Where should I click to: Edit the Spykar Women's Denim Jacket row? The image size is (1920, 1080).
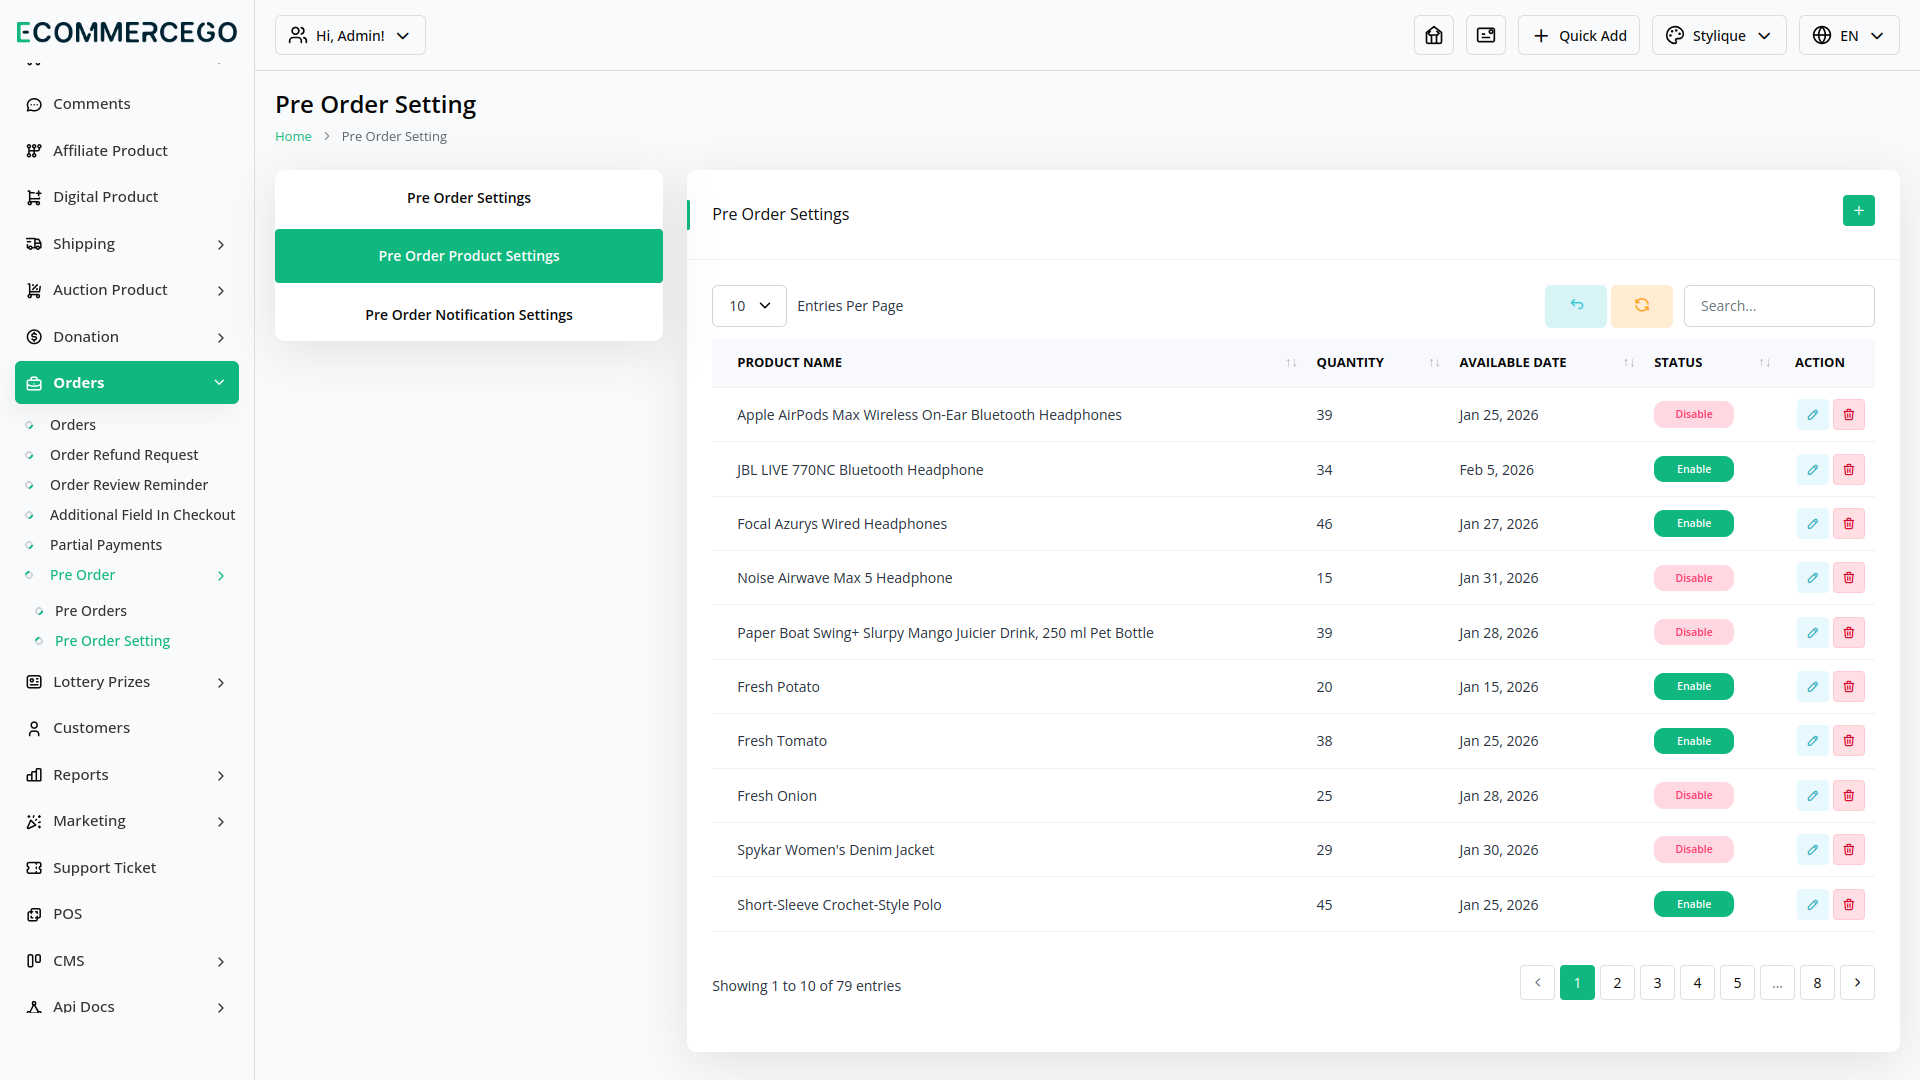pyautogui.click(x=1812, y=850)
